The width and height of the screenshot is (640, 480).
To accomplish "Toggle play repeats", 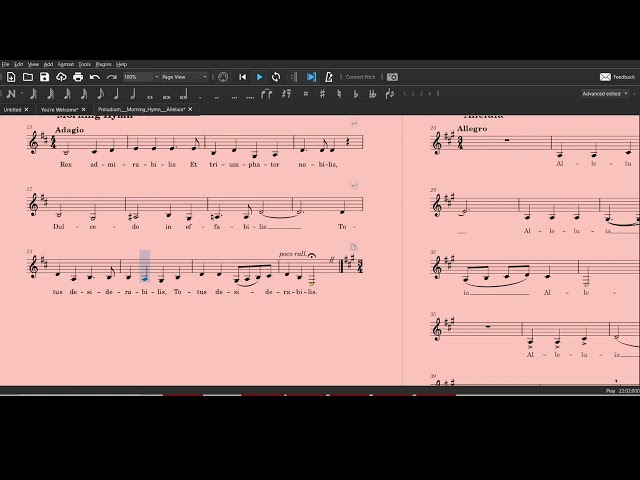I will [x=294, y=77].
